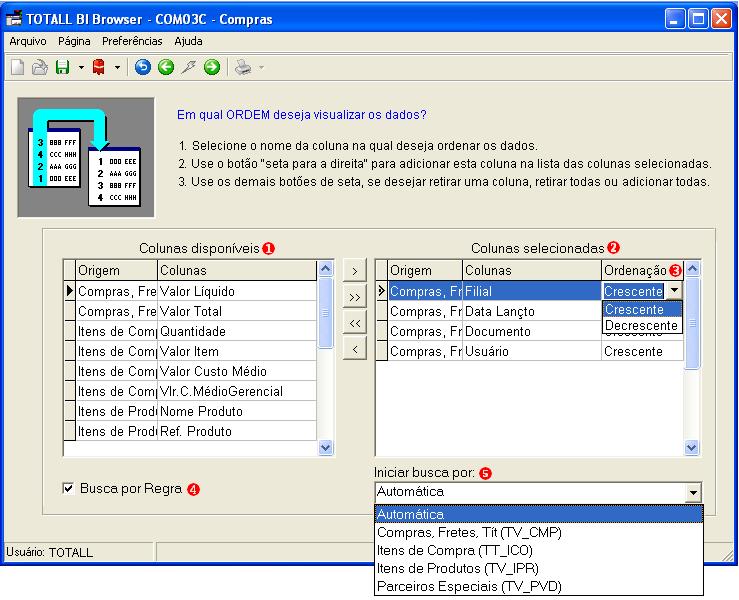The height and width of the screenshot is (600, 739).
Task: Click the New document toolbar icon
Action: 17,67
